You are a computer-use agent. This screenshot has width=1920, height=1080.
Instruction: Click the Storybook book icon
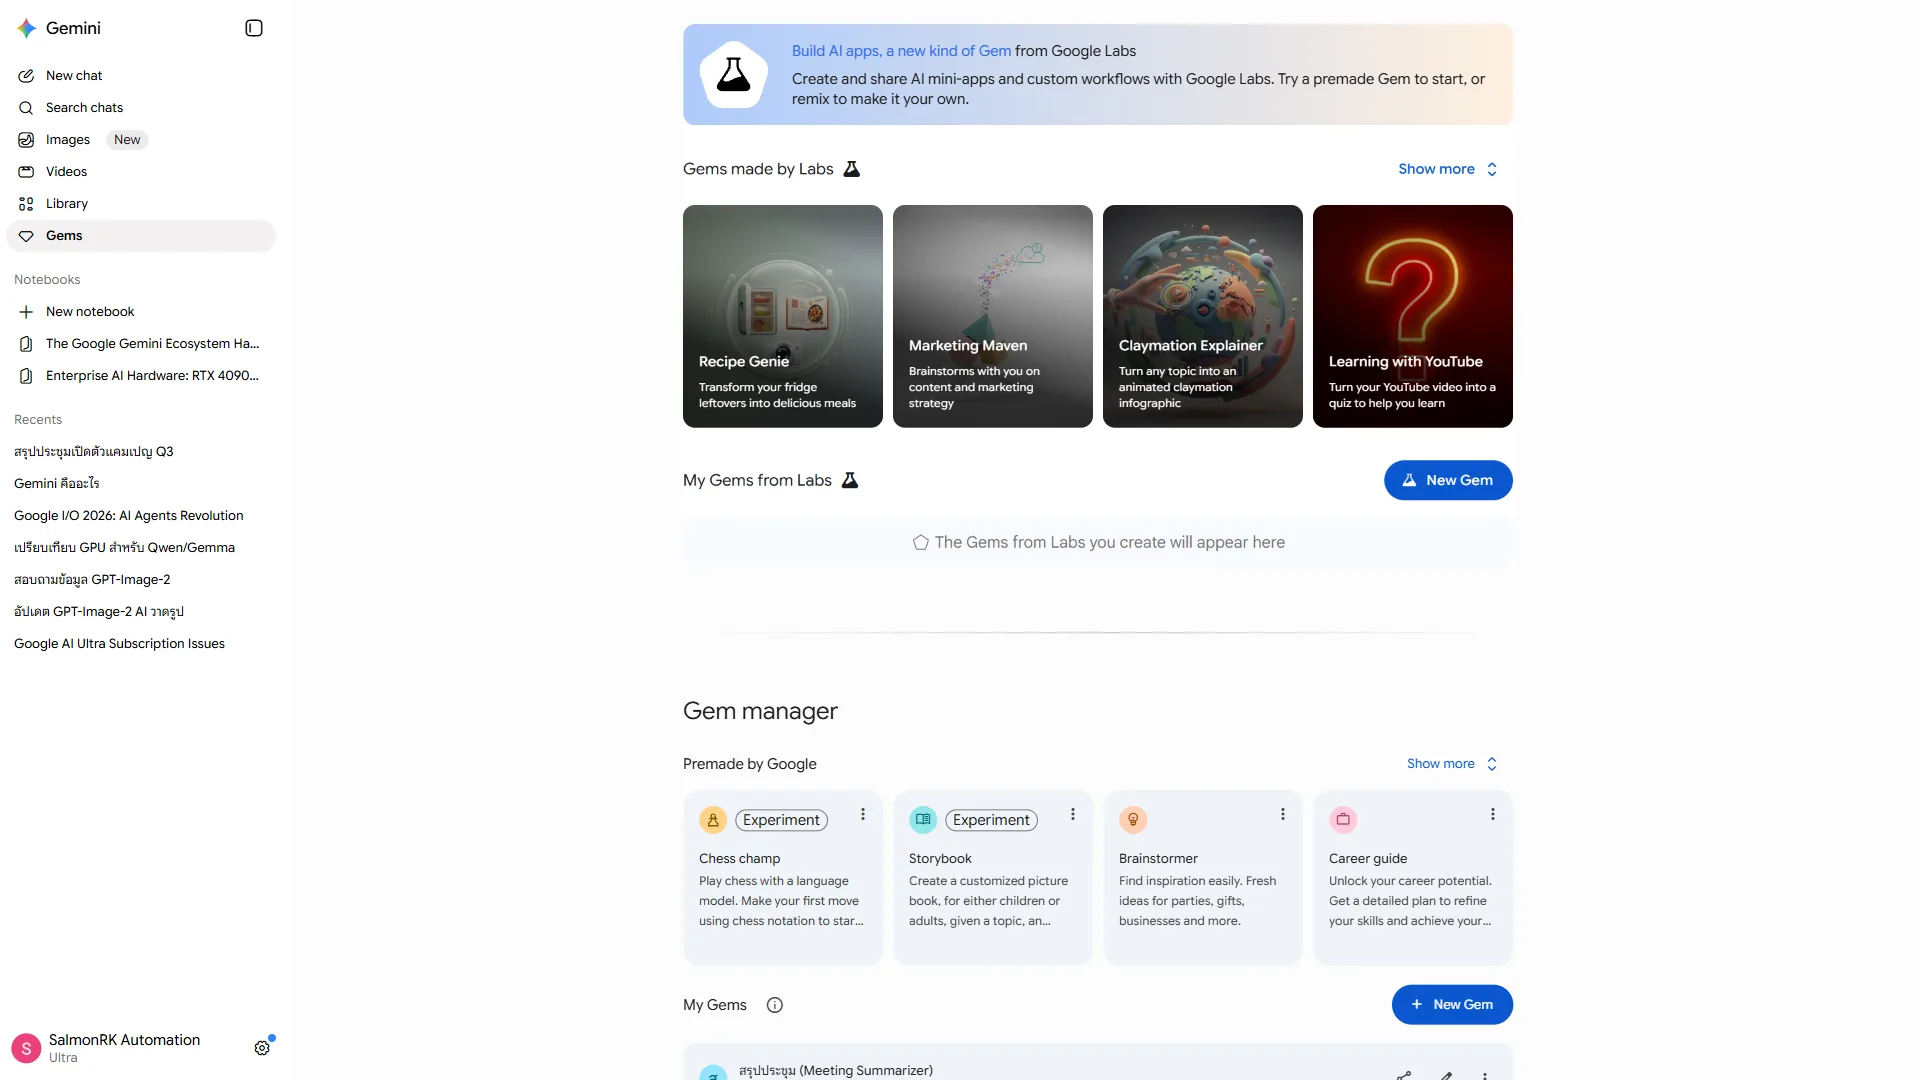point(923,820)
